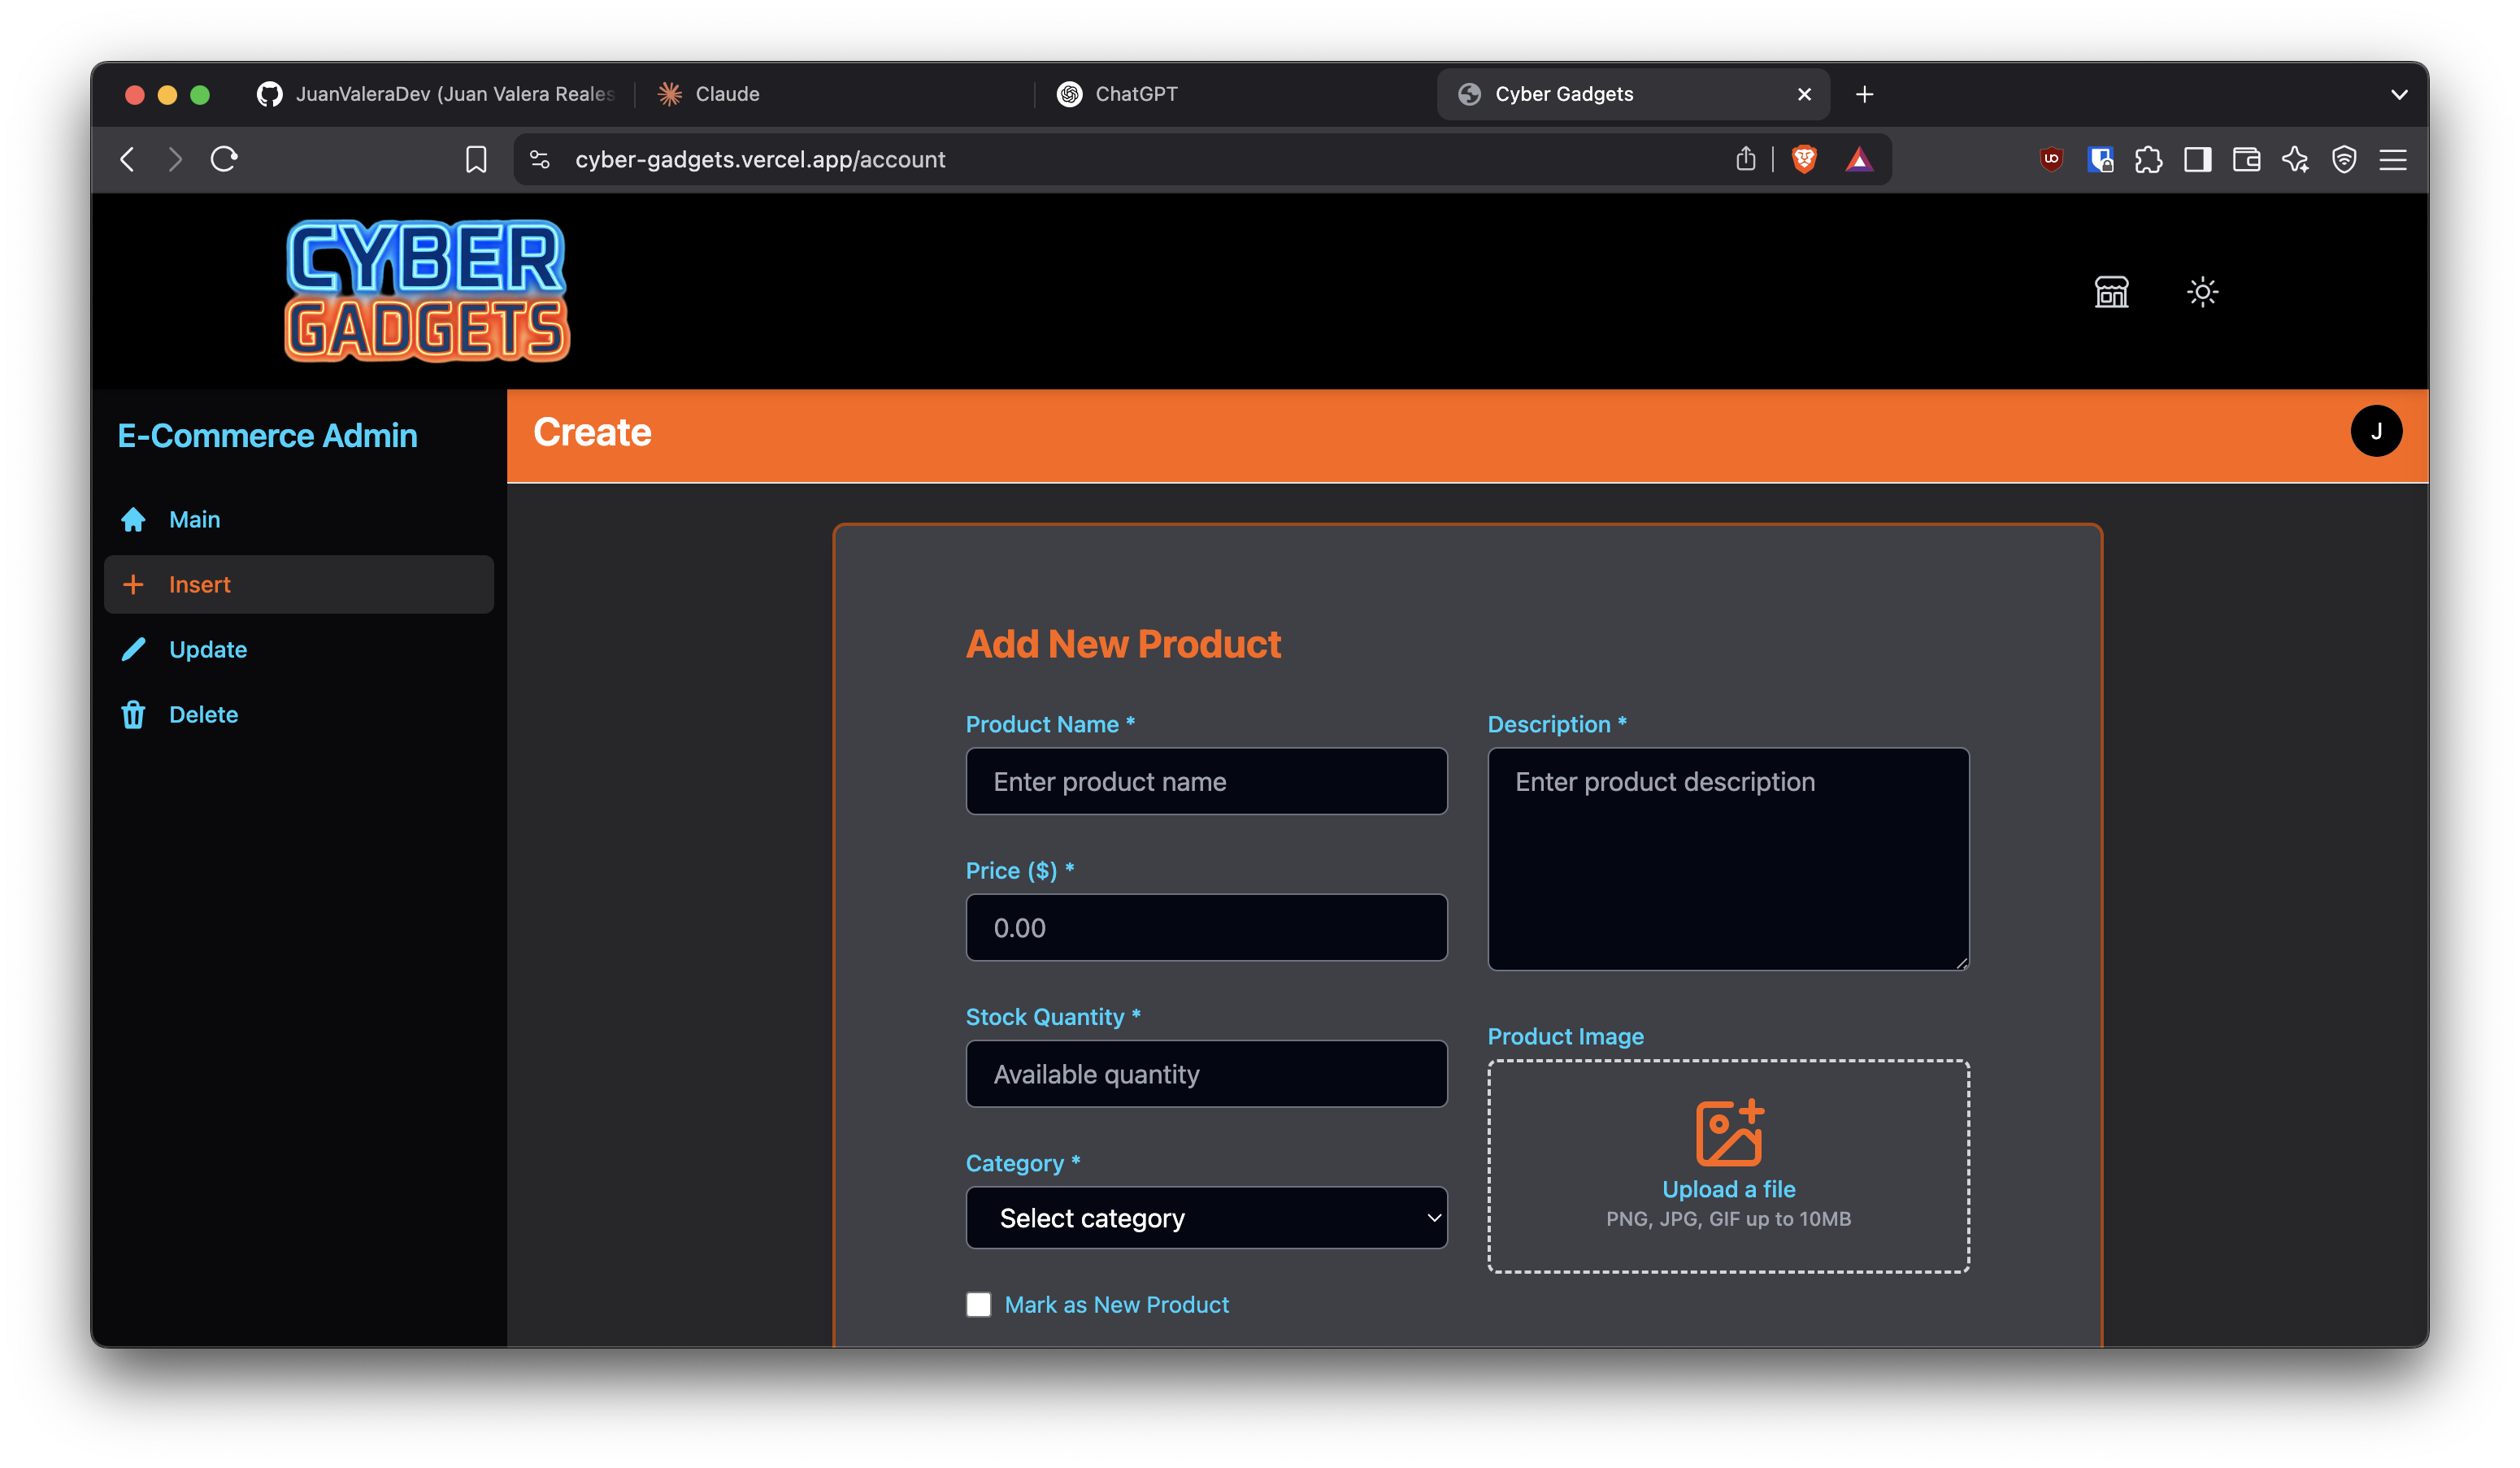Open the tab search chevron
The image size is (2520, 1468).
click(x=2398, y=94)
